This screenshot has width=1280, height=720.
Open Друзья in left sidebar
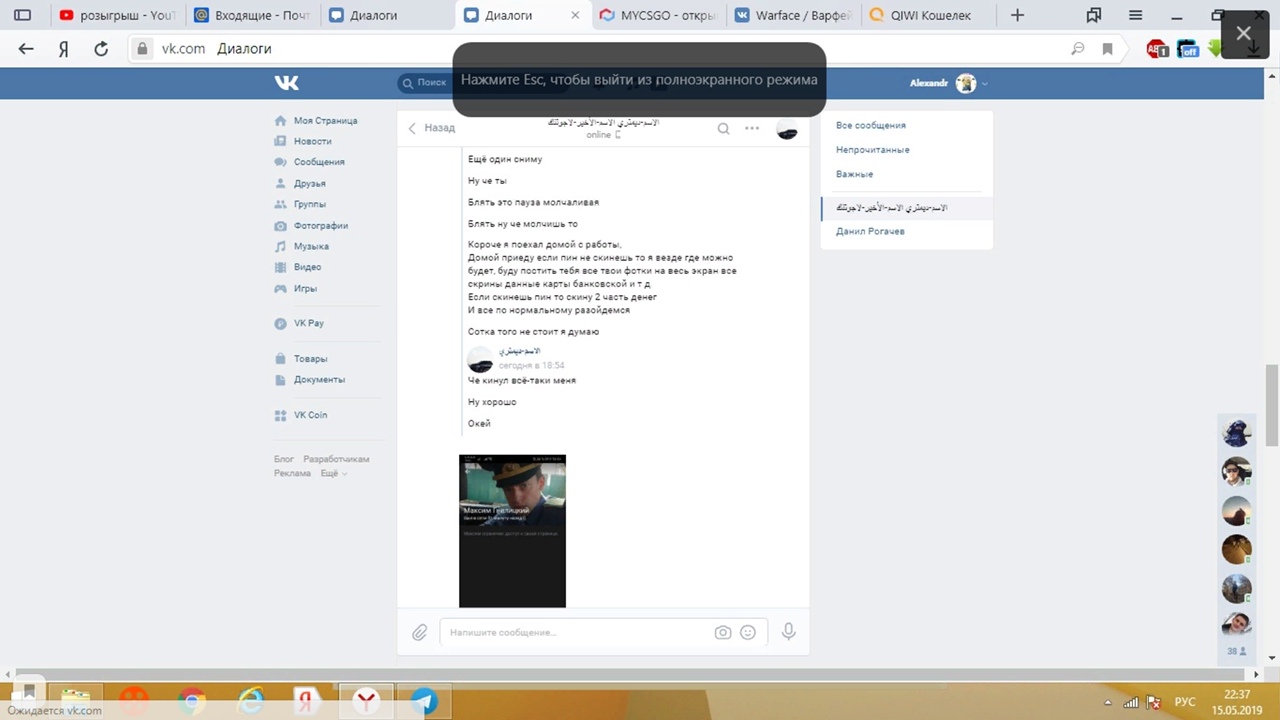309,184
